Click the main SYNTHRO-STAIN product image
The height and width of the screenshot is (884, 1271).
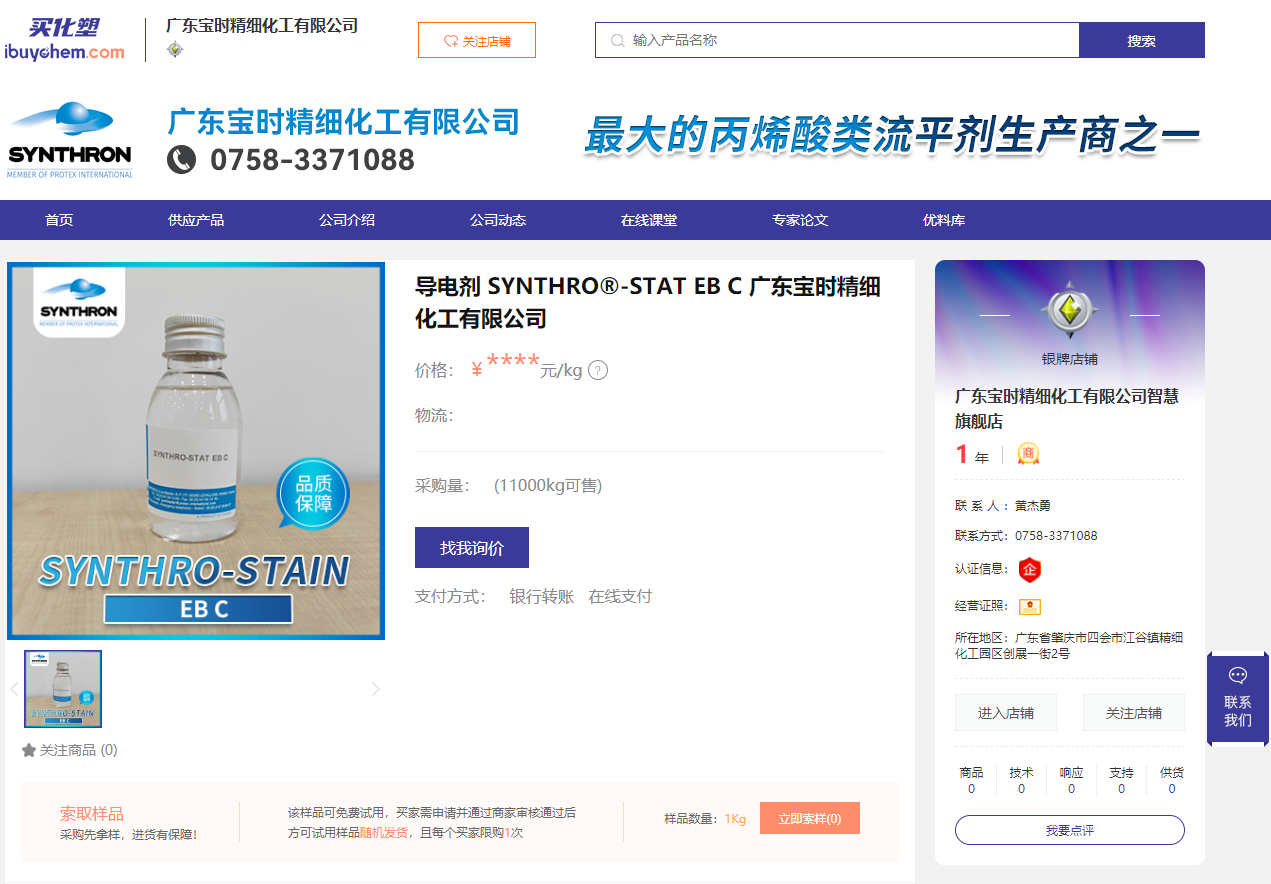tap(196, 451)
